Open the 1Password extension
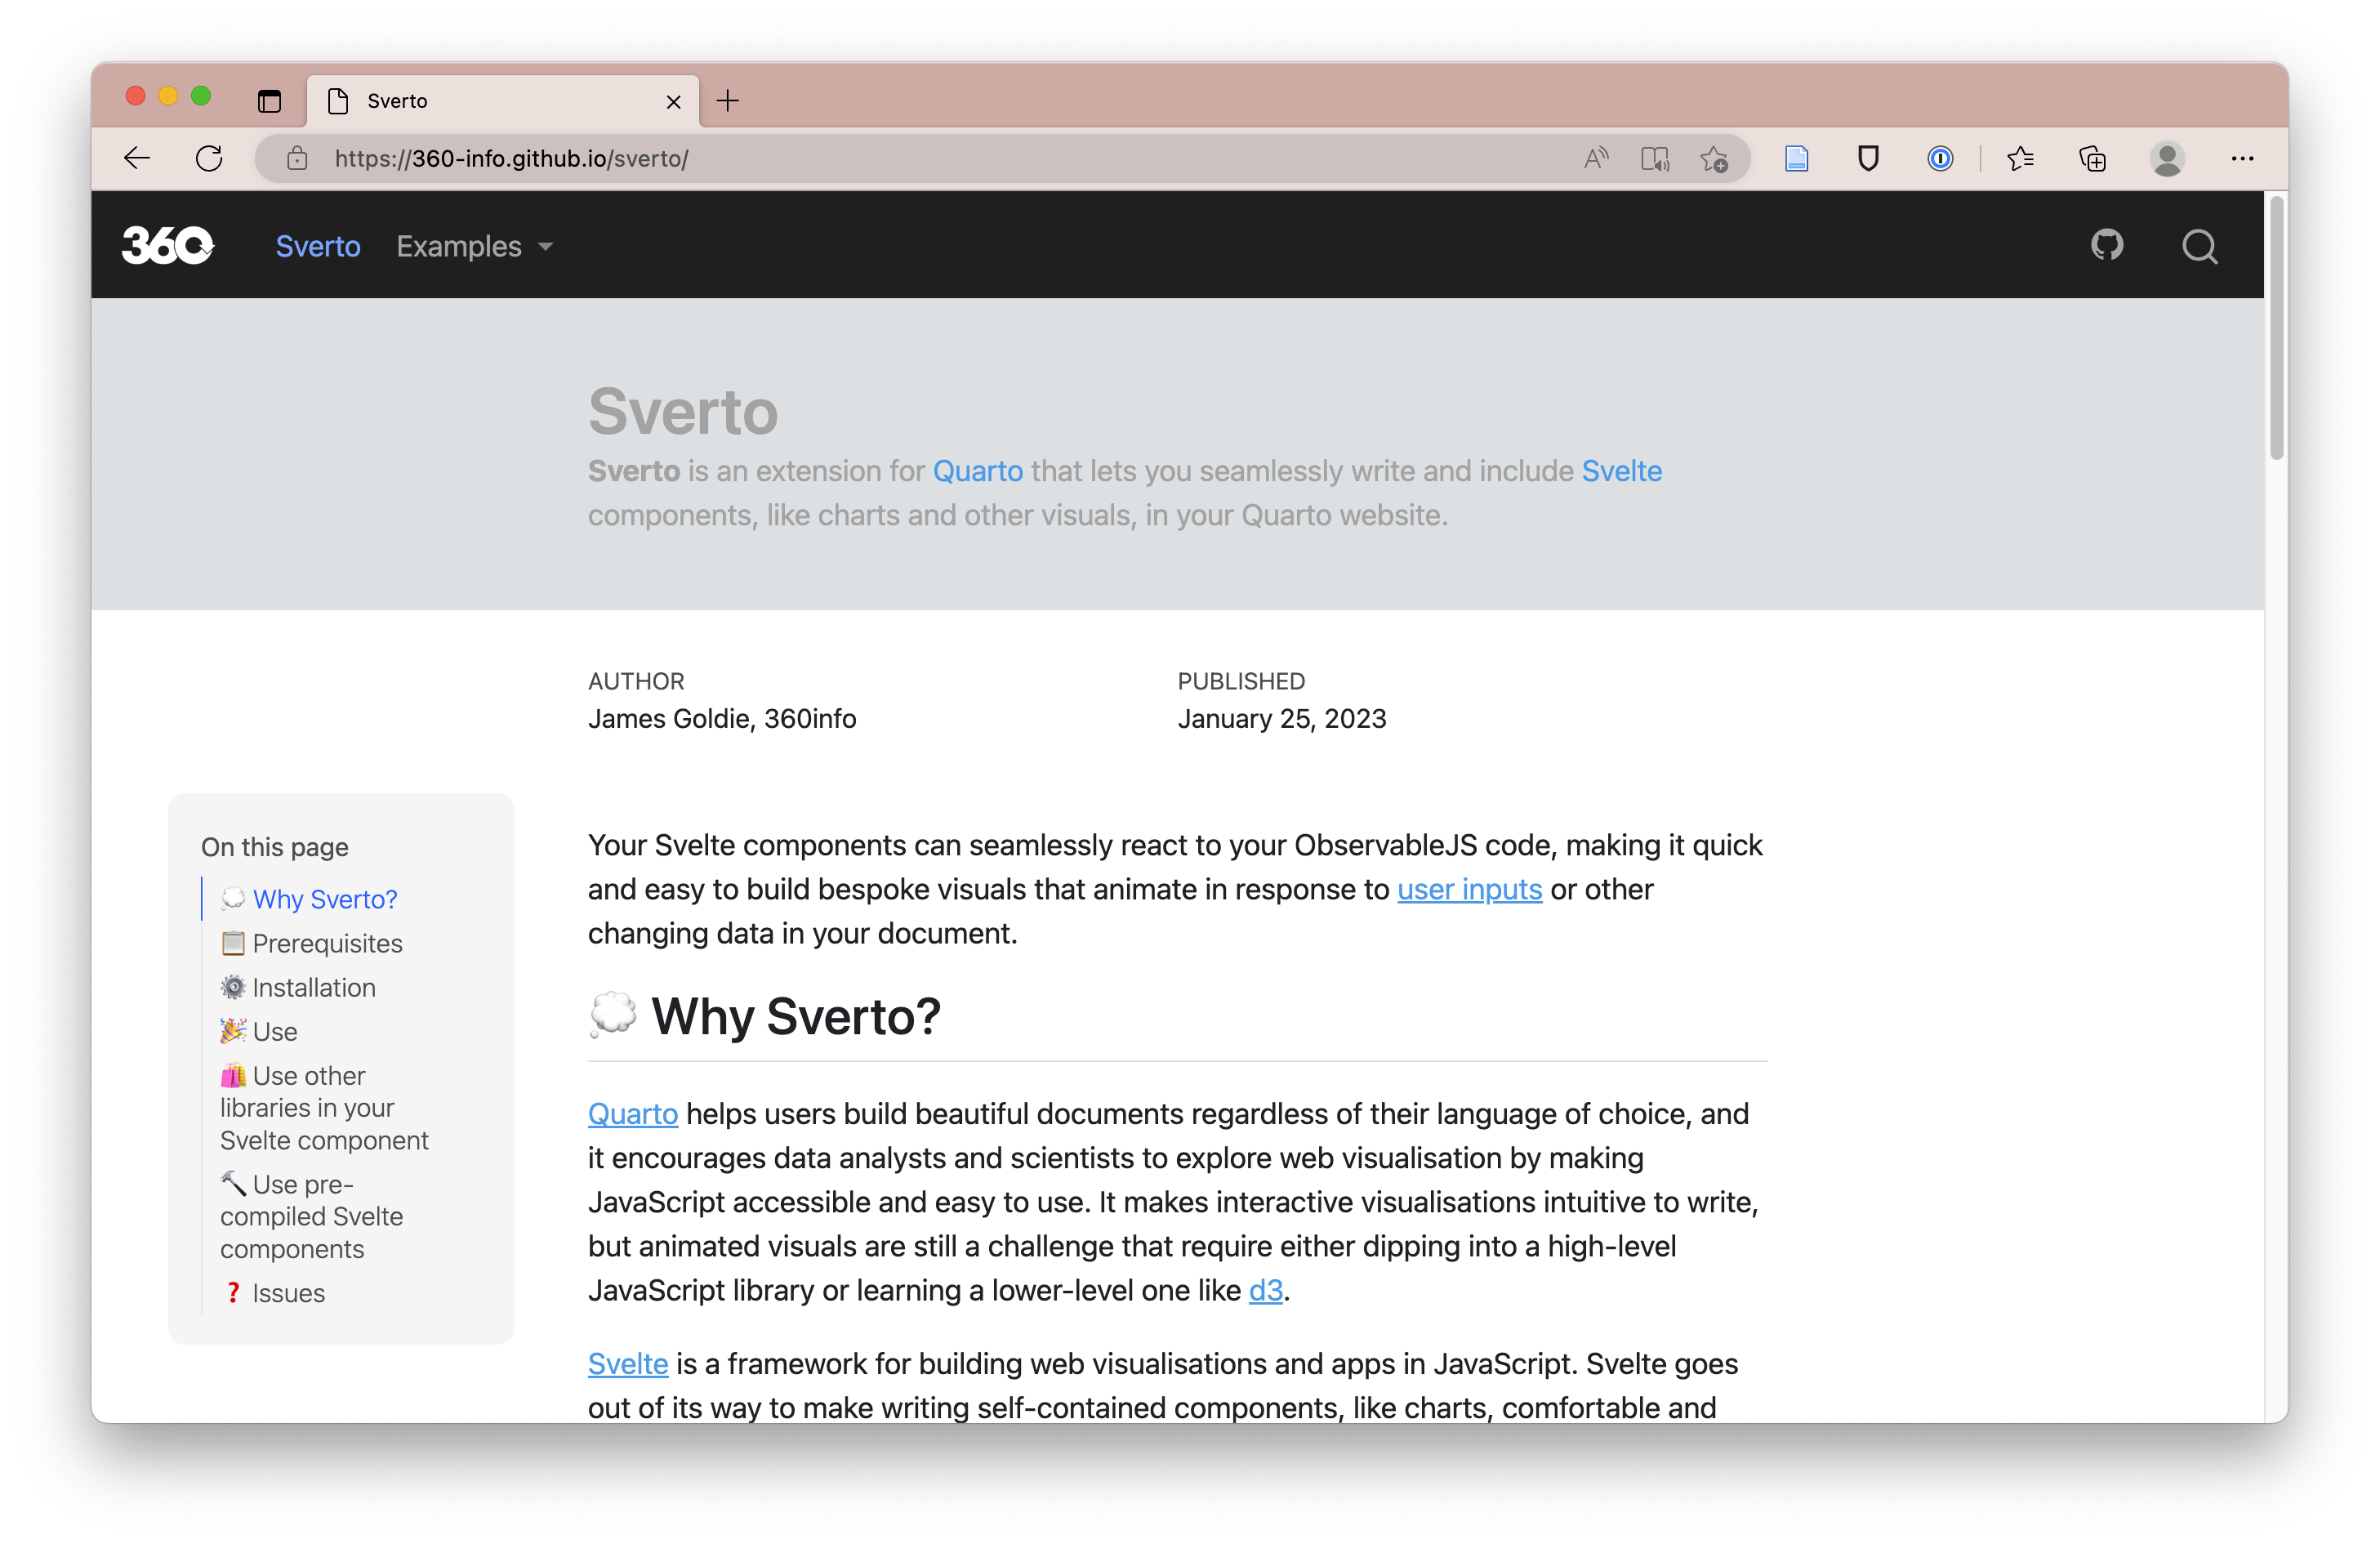The image size is (2380, 1544). pos(1940,158)
